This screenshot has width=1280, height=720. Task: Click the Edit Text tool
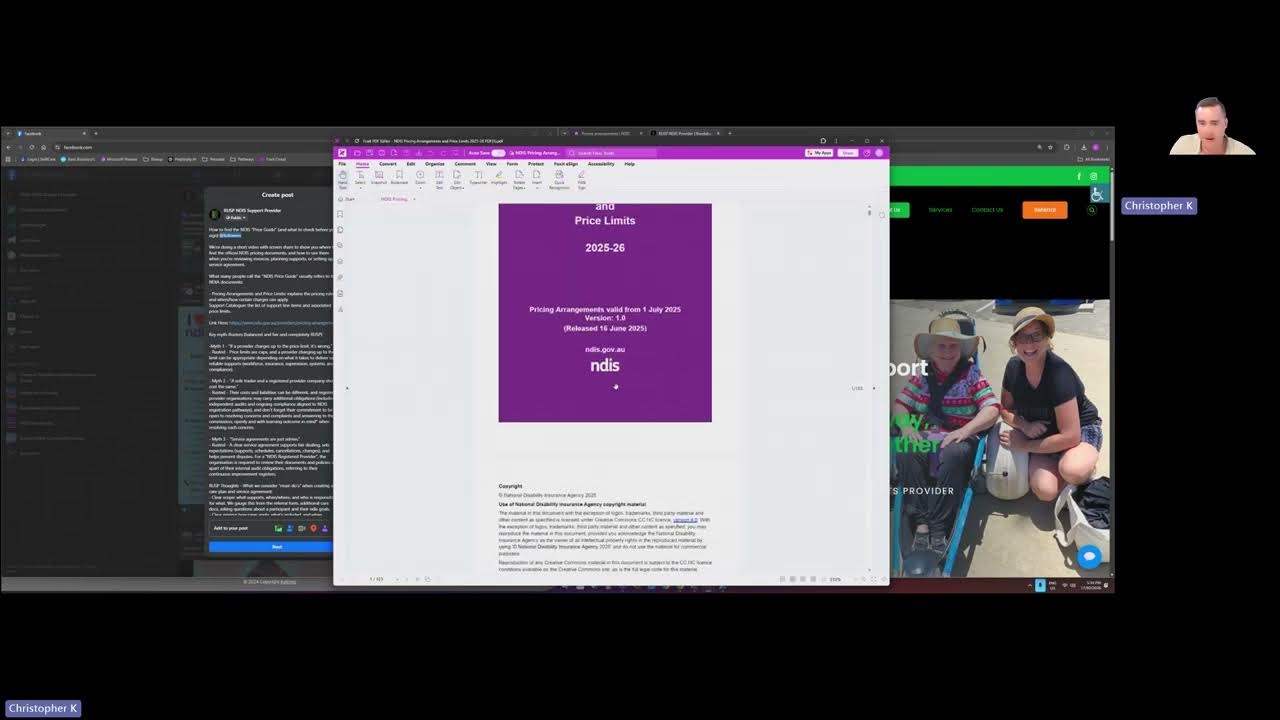tap(439, 179)
